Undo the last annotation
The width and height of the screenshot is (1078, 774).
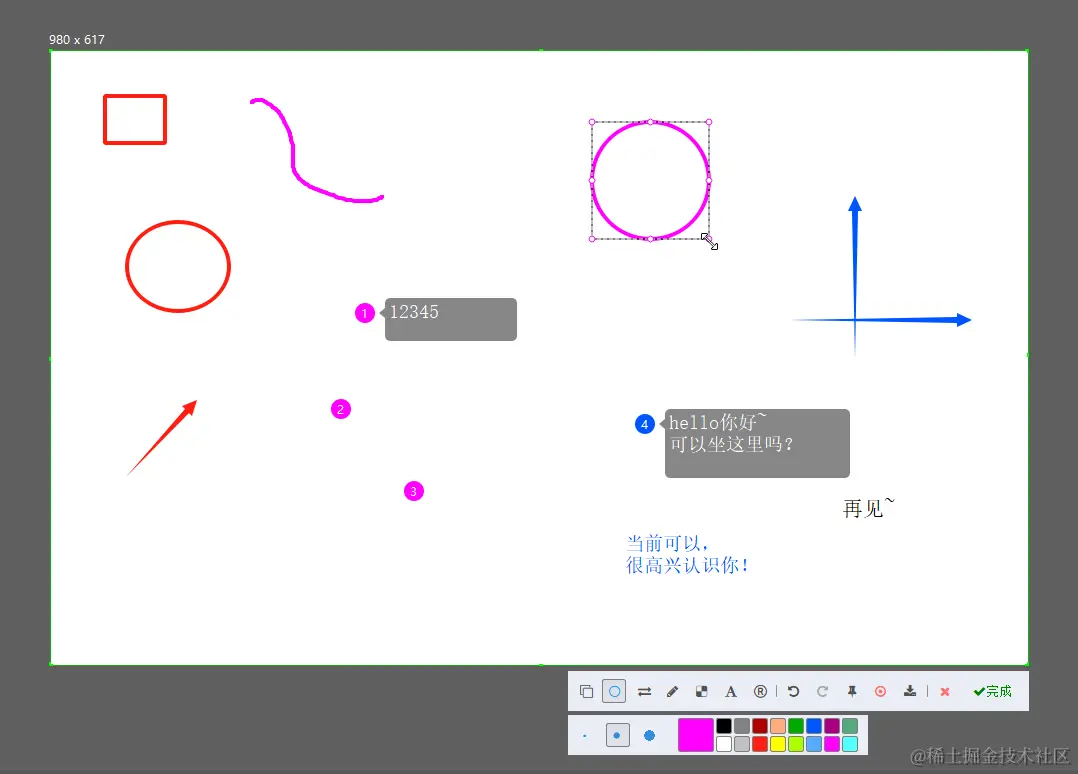pos(793,691)
